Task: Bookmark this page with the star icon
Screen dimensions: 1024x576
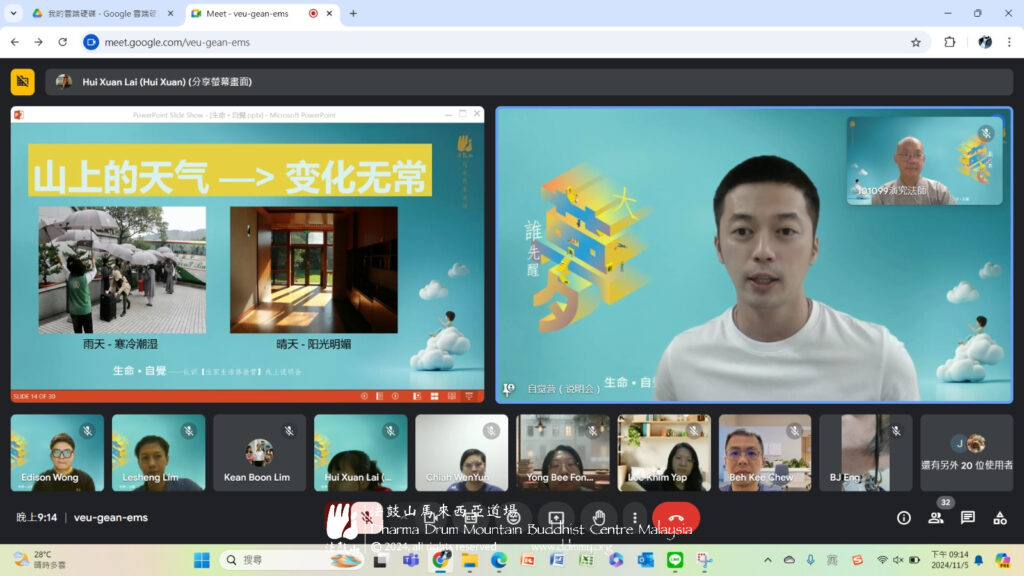Action: 915,42
